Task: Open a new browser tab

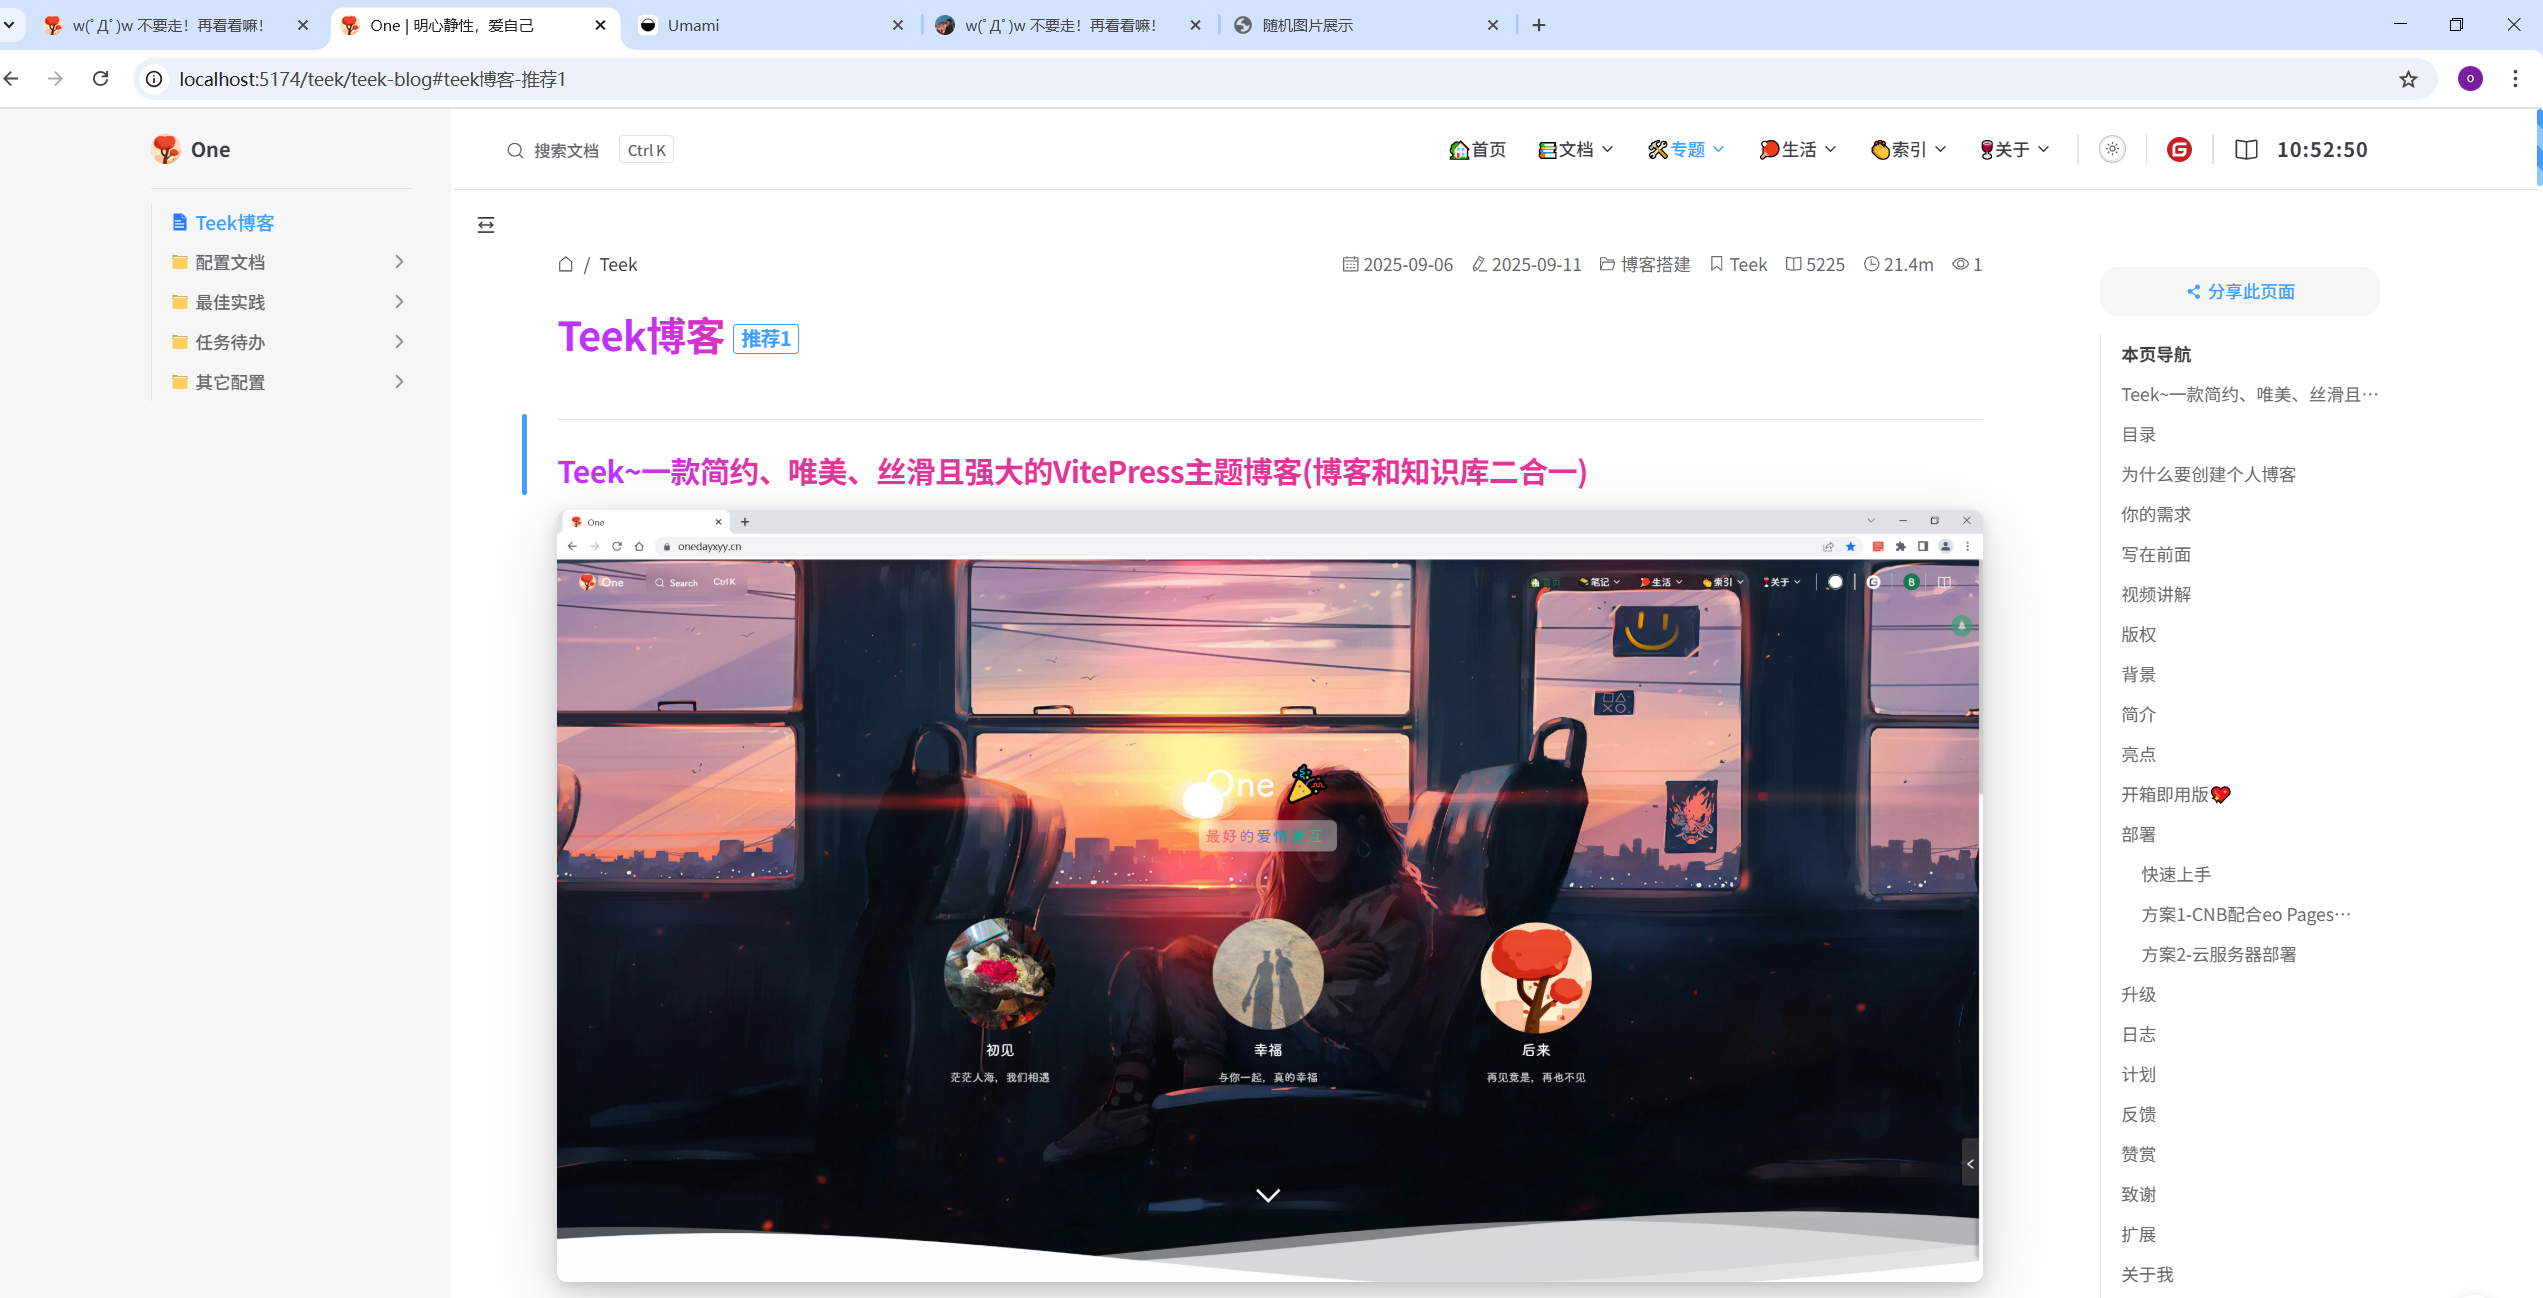Action: click(x=1539, y=25)
